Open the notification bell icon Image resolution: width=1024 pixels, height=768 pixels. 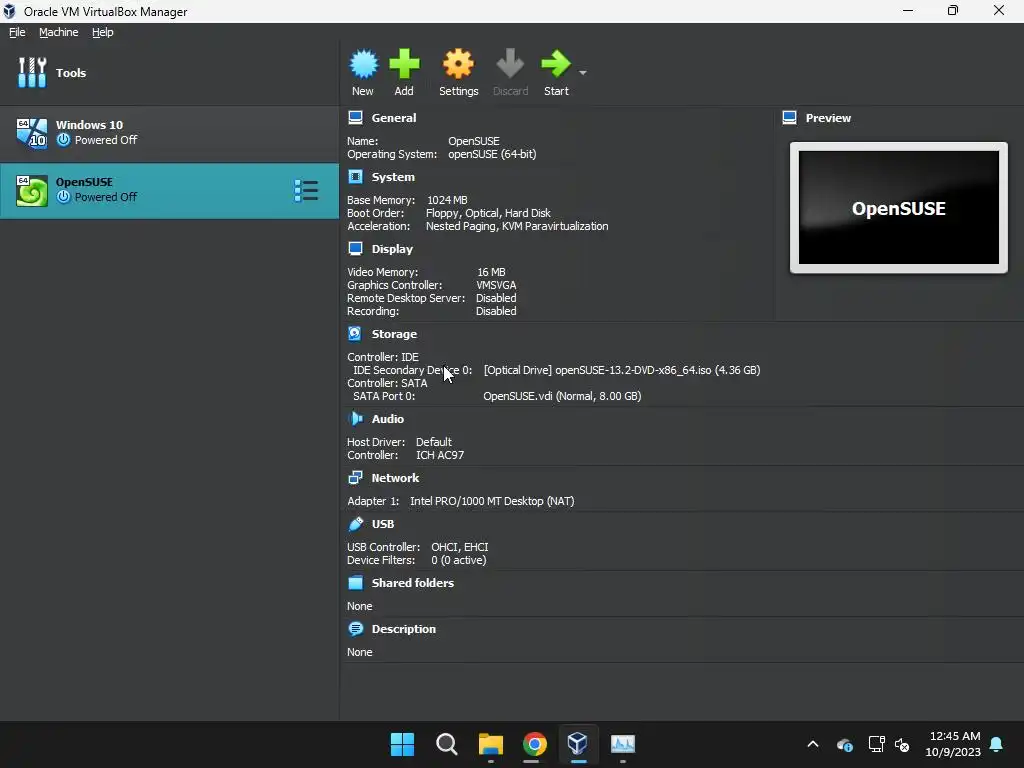[997, 744]
